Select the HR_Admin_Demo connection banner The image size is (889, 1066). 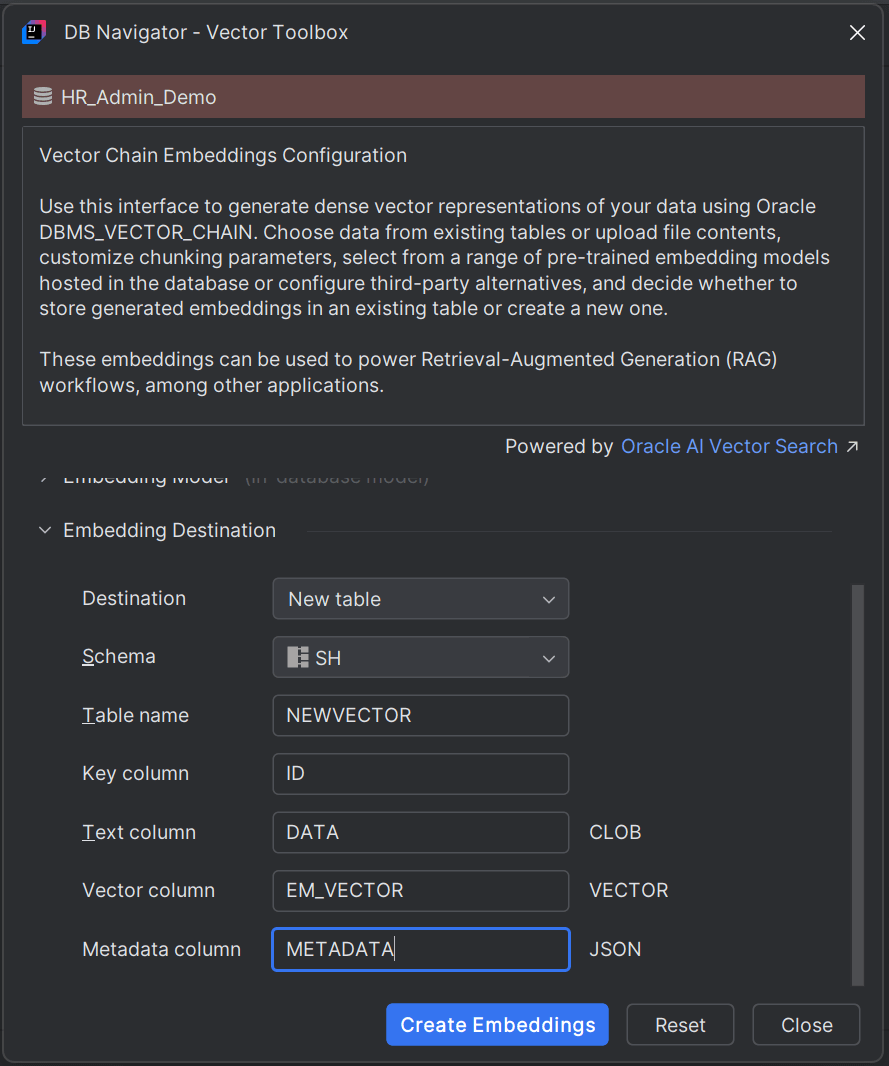click(x=443, y=96)
